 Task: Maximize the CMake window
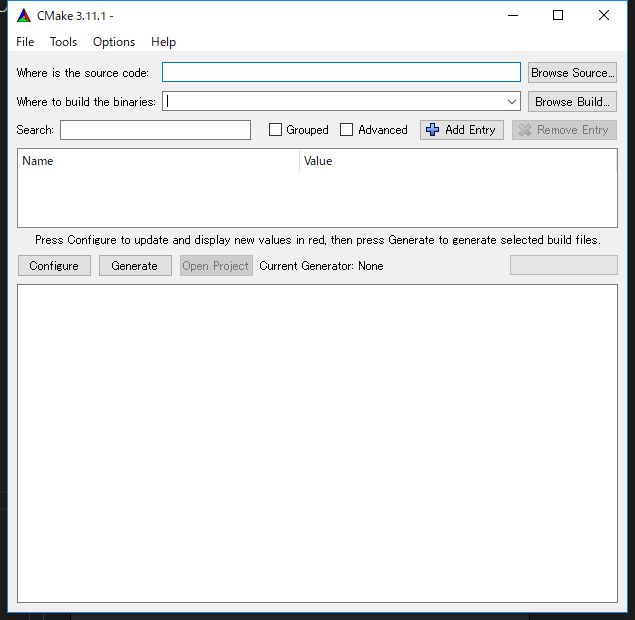558,15
